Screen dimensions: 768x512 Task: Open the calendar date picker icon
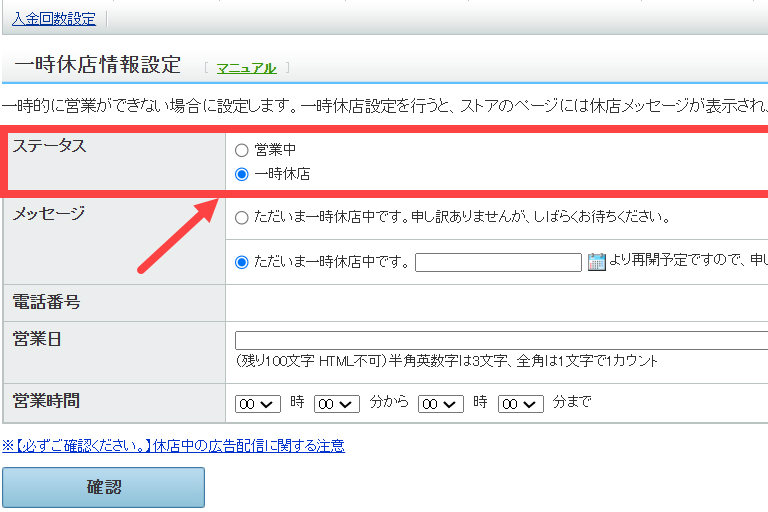[596, 262]
